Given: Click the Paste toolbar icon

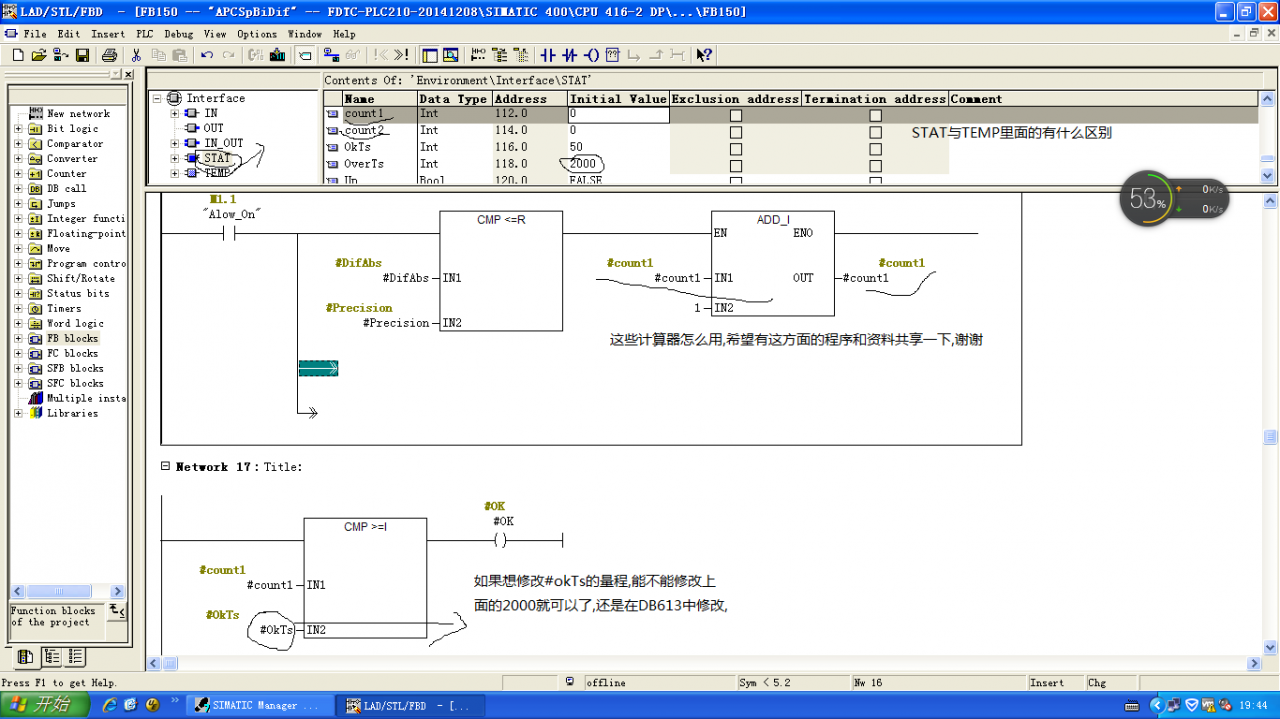Looking at the screenshot, I should click(179, 55).
